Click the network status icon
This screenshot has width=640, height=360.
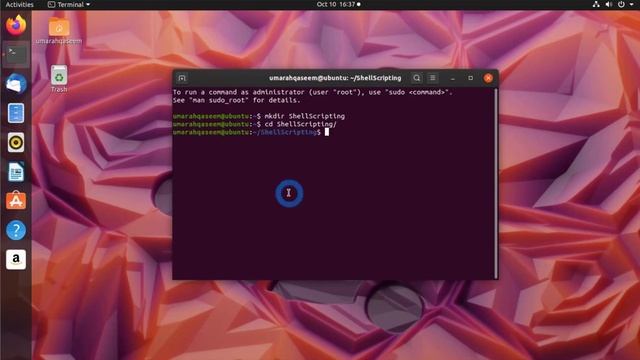coord(596,4)
